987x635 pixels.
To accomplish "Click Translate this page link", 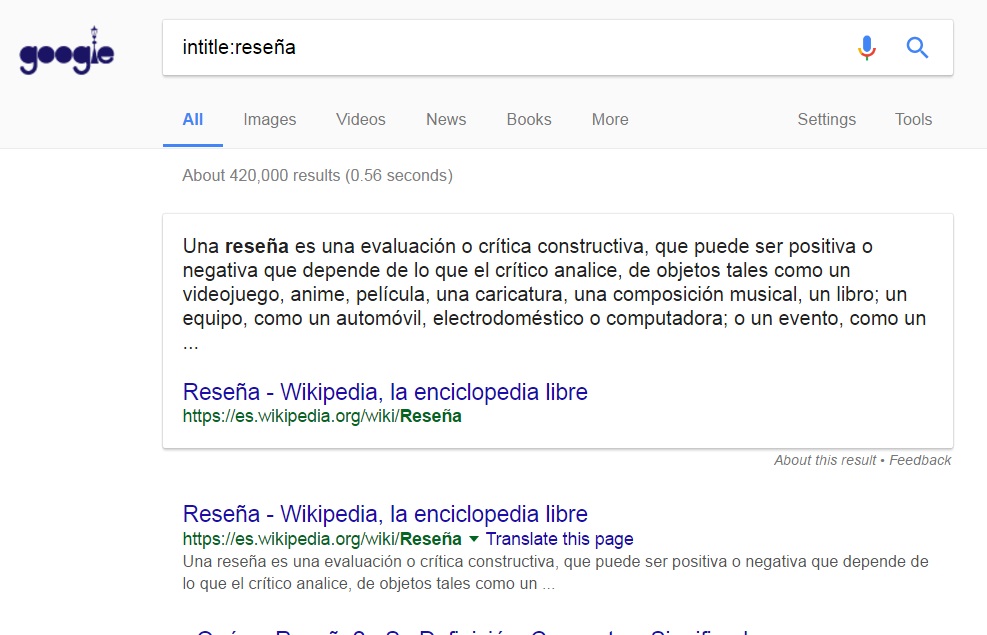I will point(559,539).
